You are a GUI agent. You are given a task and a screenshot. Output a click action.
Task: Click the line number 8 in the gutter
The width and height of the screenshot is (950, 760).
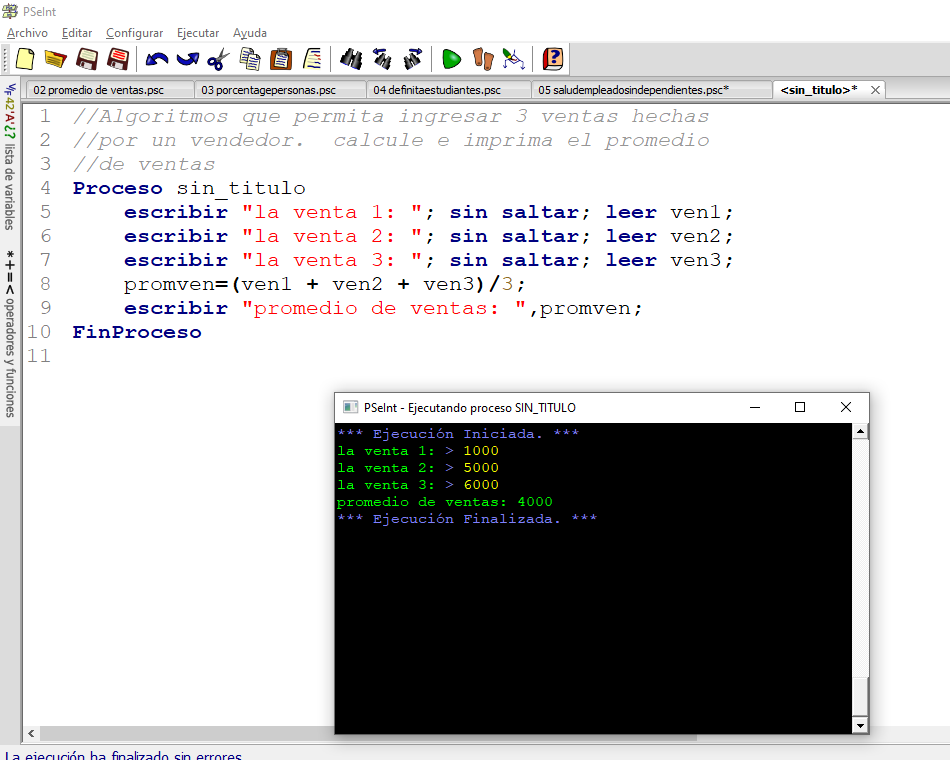[x=45, y=284]
